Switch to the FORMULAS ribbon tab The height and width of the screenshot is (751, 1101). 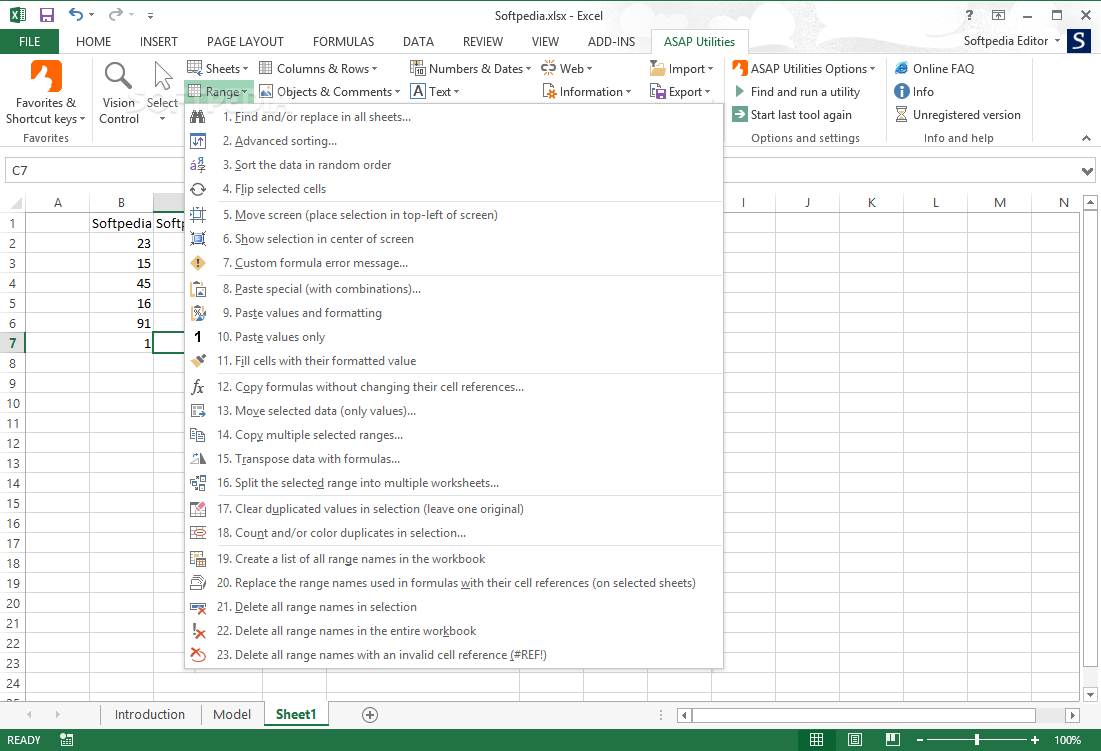(343, 41)
